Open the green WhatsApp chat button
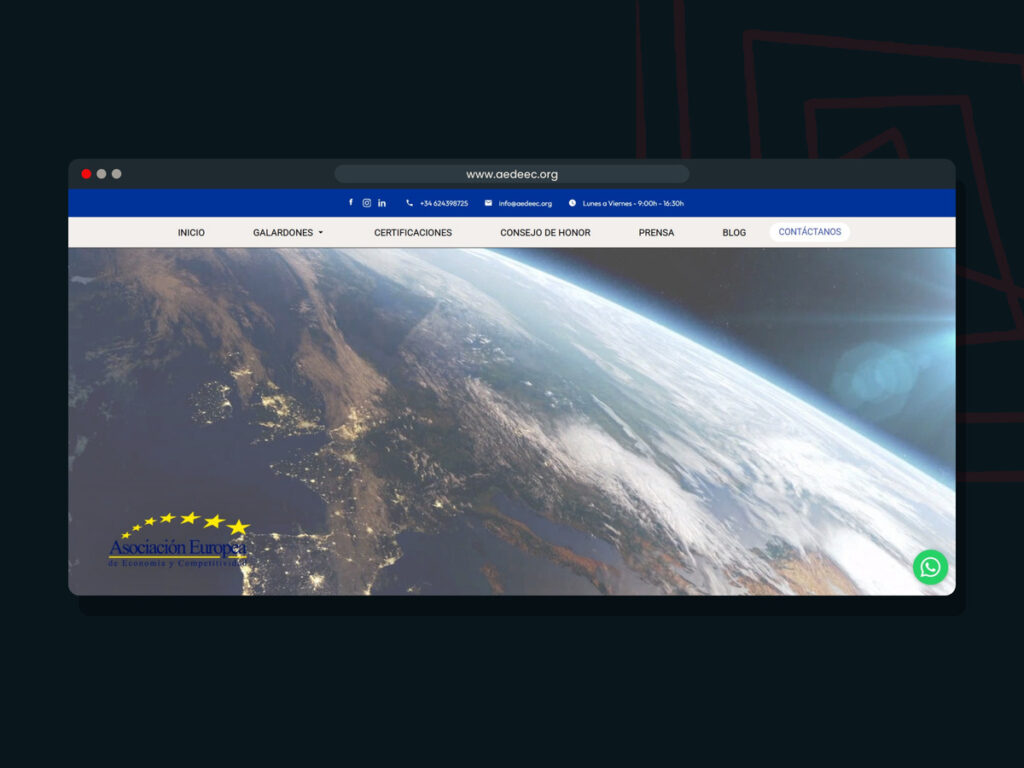This screenshot has width=1024, height=768. (x=930, y=567)
